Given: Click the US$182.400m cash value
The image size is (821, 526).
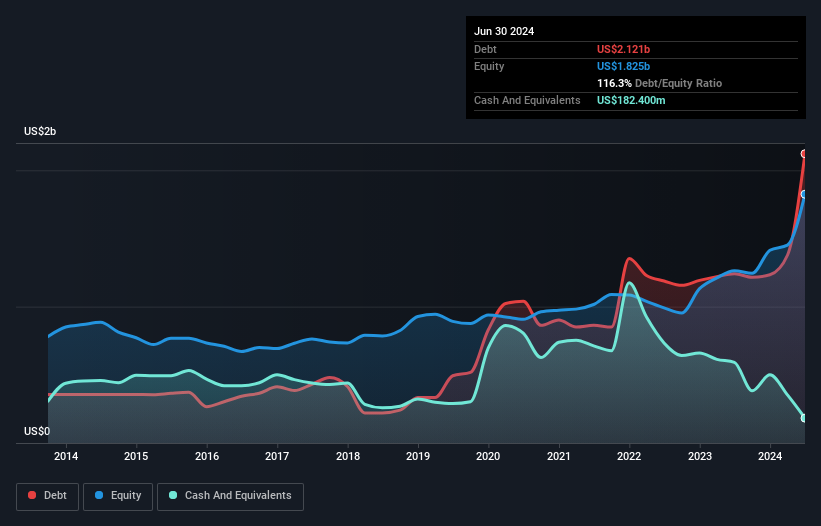Looking at the screenshot, I should [631, 100].
